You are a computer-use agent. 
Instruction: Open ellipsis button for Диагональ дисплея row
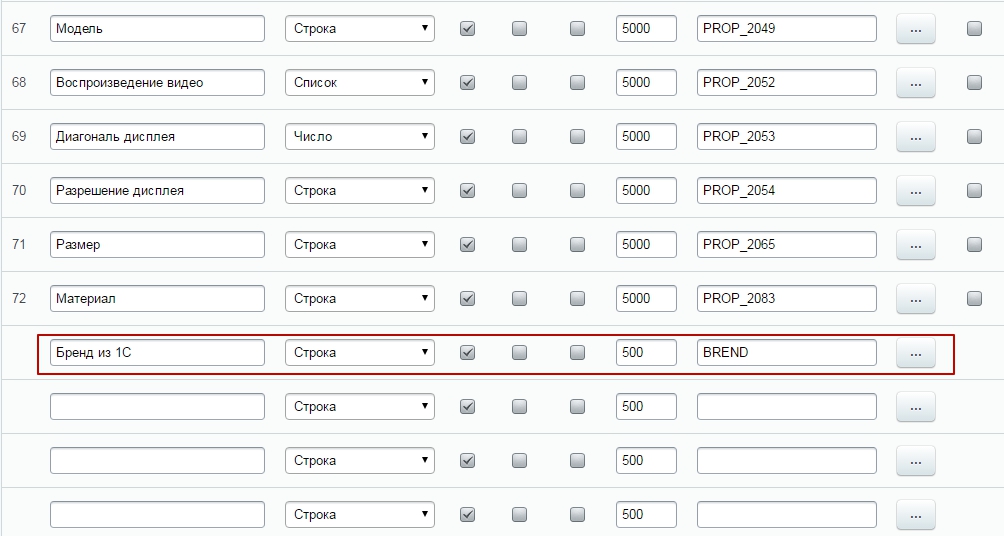click(915, 137)
